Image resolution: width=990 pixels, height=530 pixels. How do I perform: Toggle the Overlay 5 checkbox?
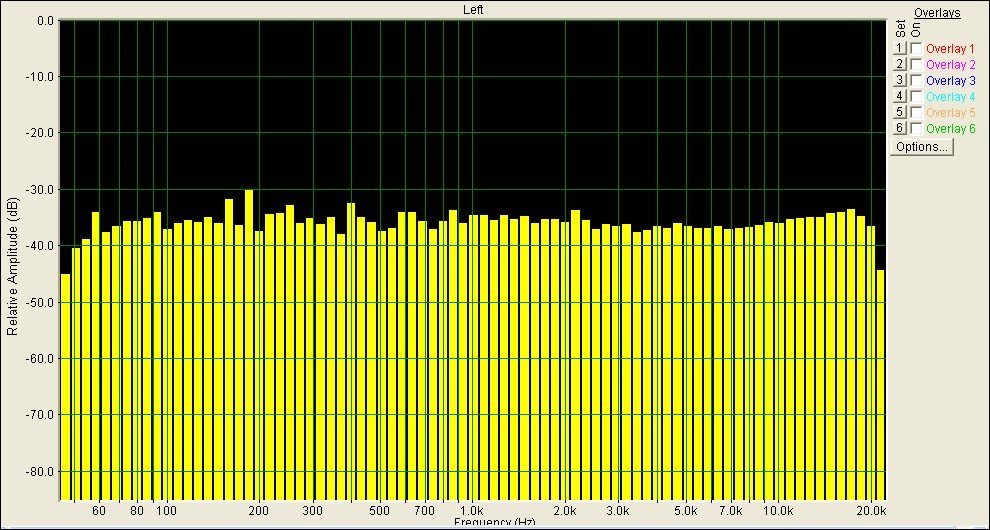(916, 112)
